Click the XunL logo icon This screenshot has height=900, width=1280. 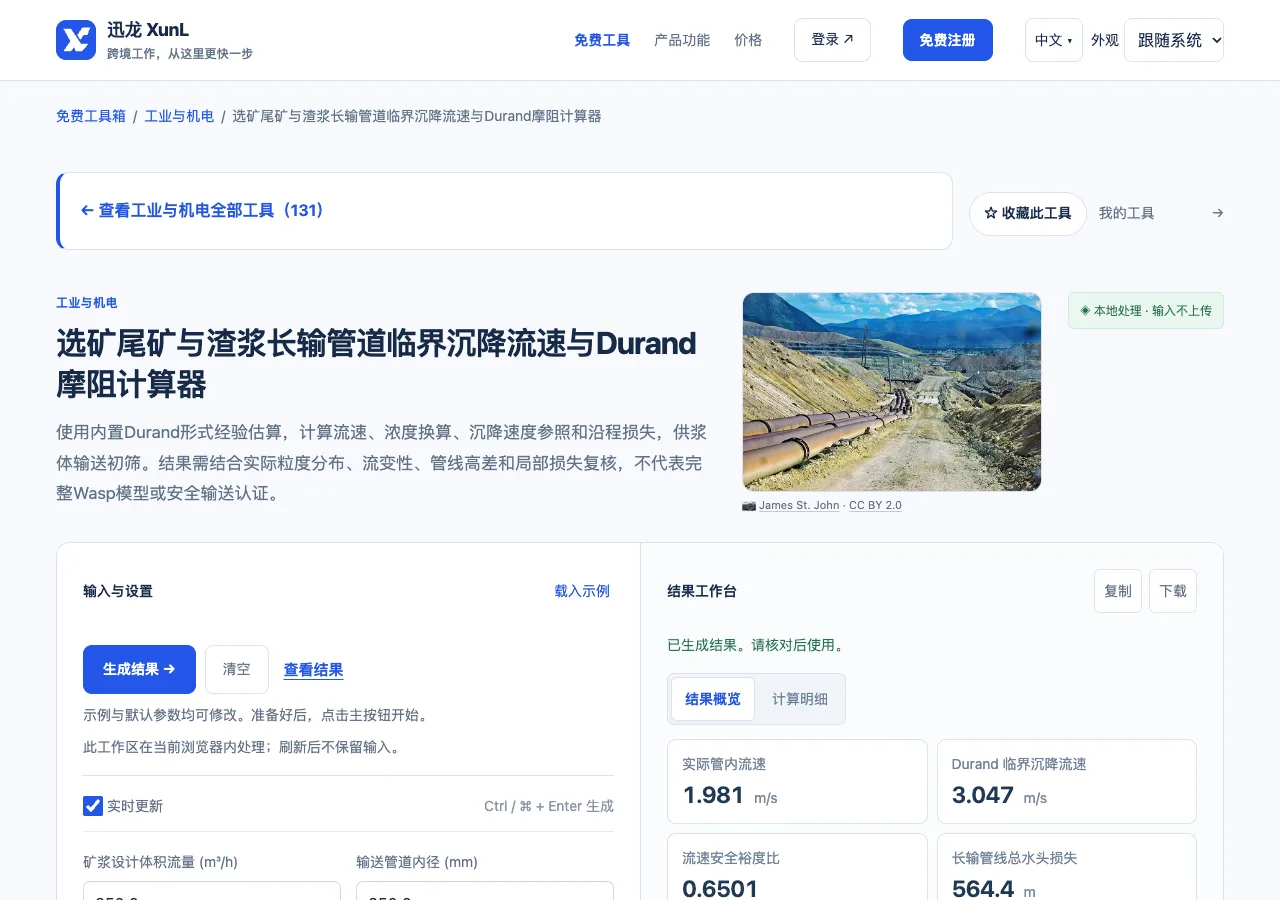pyautogui.click(x=76, y=40)
